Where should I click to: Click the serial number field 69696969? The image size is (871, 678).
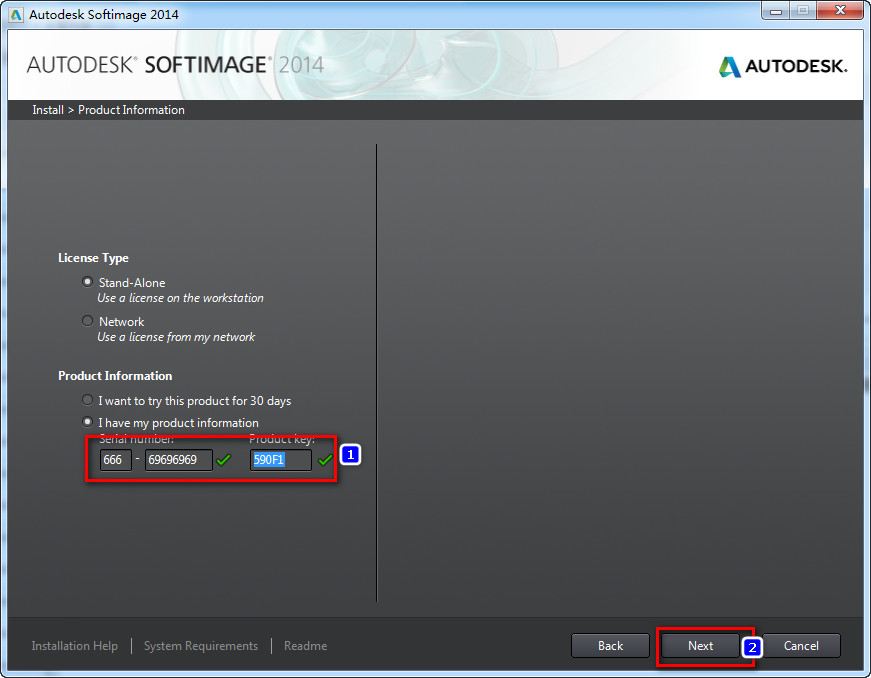178,460
